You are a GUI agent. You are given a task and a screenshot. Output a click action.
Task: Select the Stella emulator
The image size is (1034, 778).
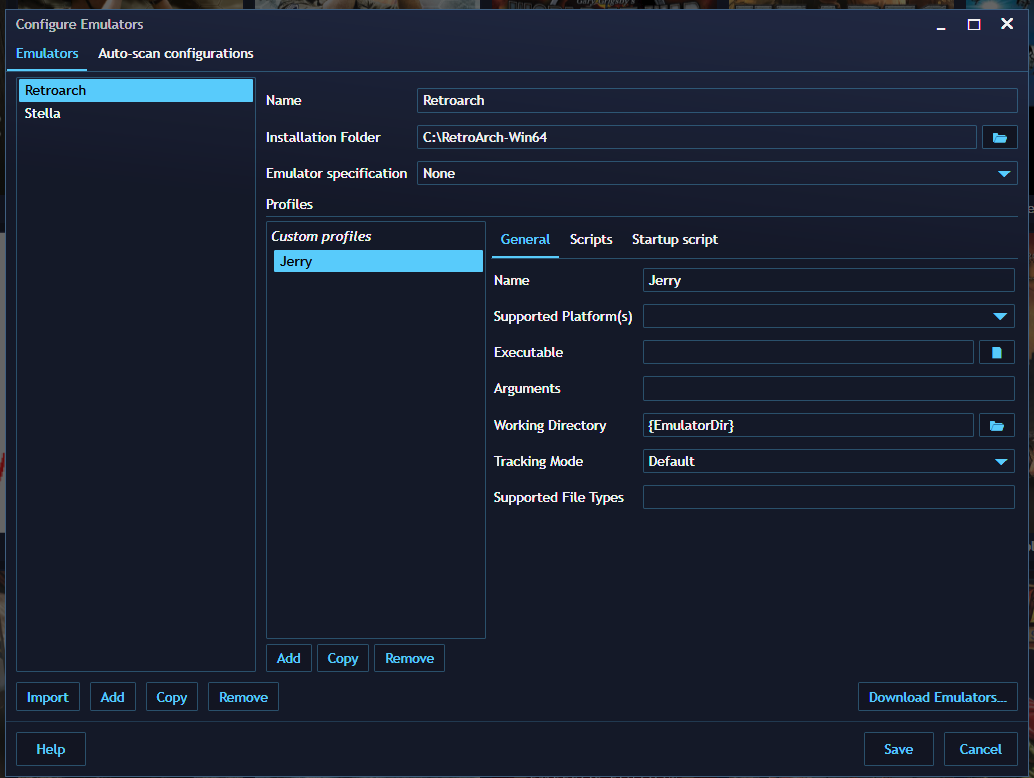click(42, 113)
